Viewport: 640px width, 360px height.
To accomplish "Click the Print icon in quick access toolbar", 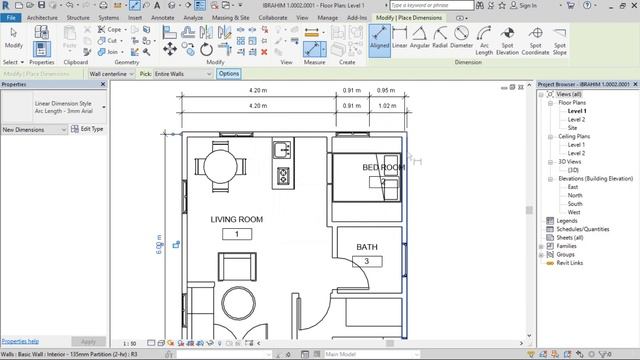I will (103, 5).
